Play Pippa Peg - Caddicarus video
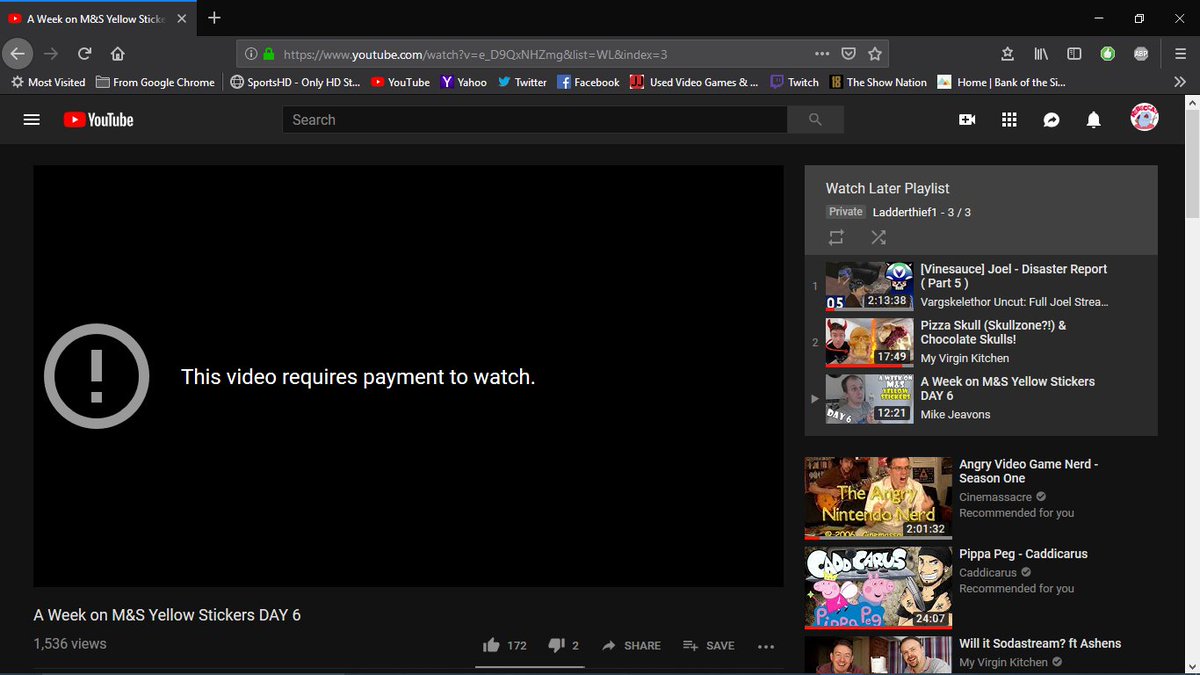 pyautogui.click(x=1023, y=554)
